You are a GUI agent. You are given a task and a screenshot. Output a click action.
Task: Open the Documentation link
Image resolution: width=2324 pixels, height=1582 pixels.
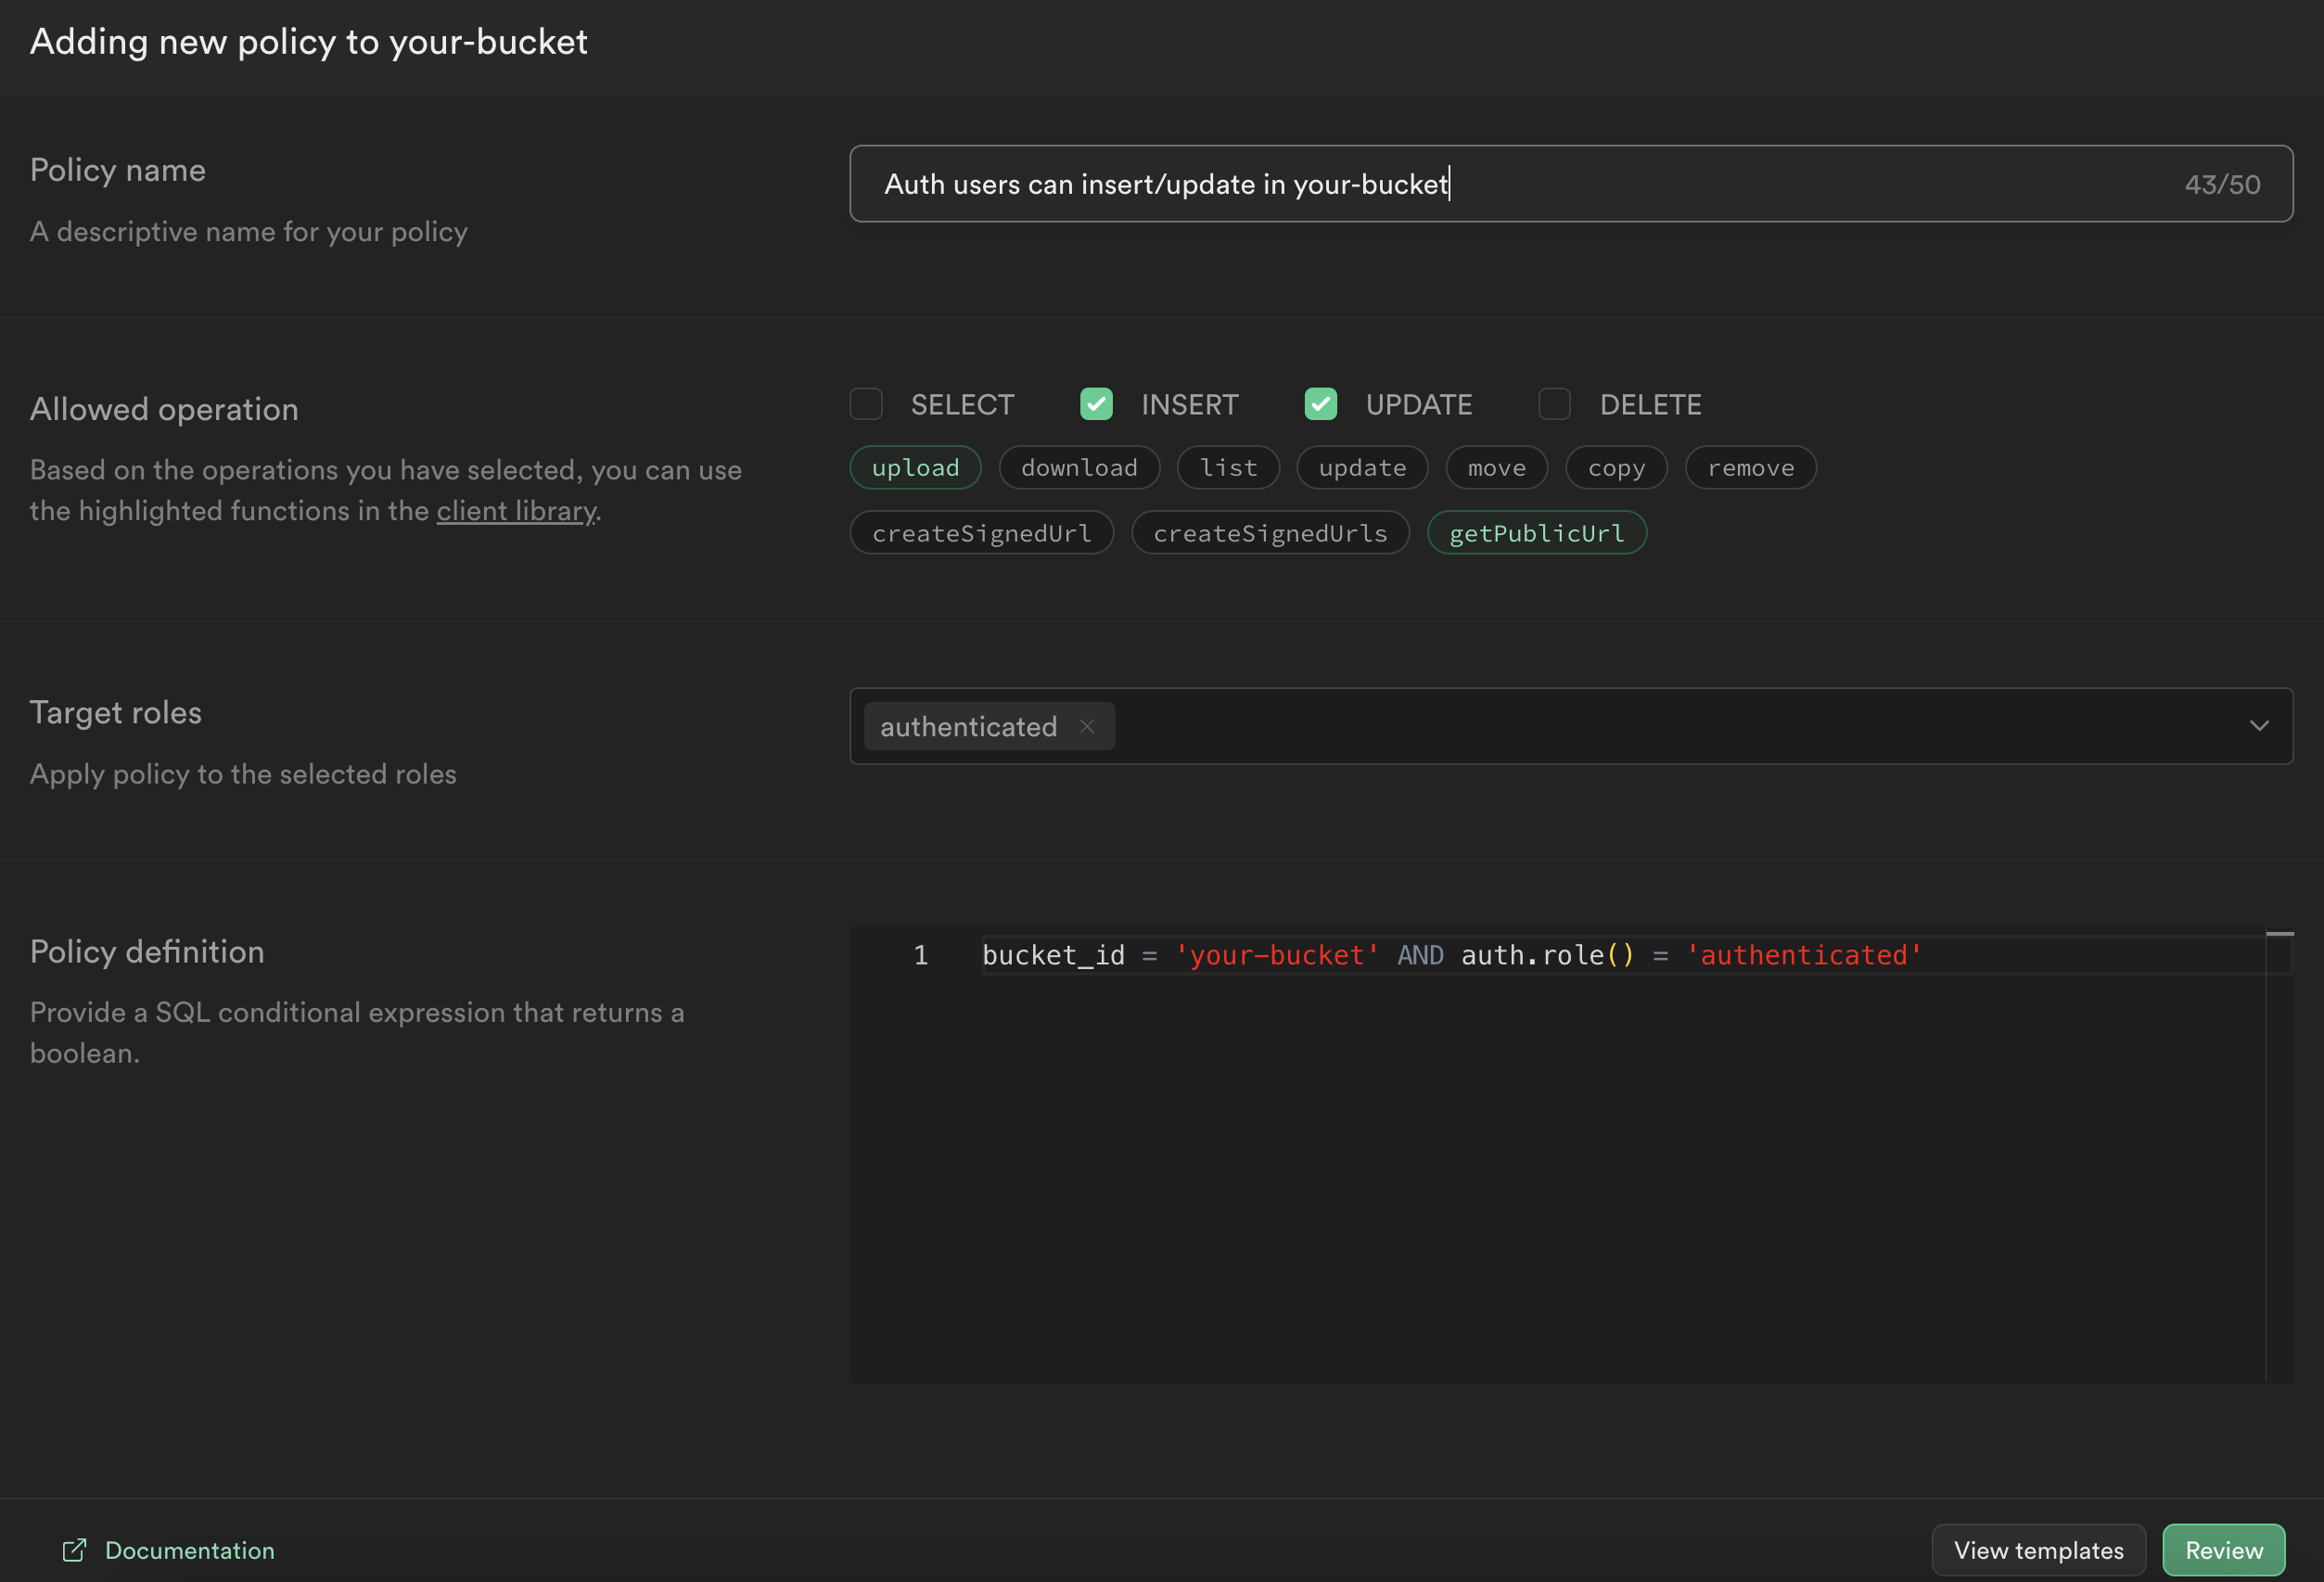[190, 1550]
